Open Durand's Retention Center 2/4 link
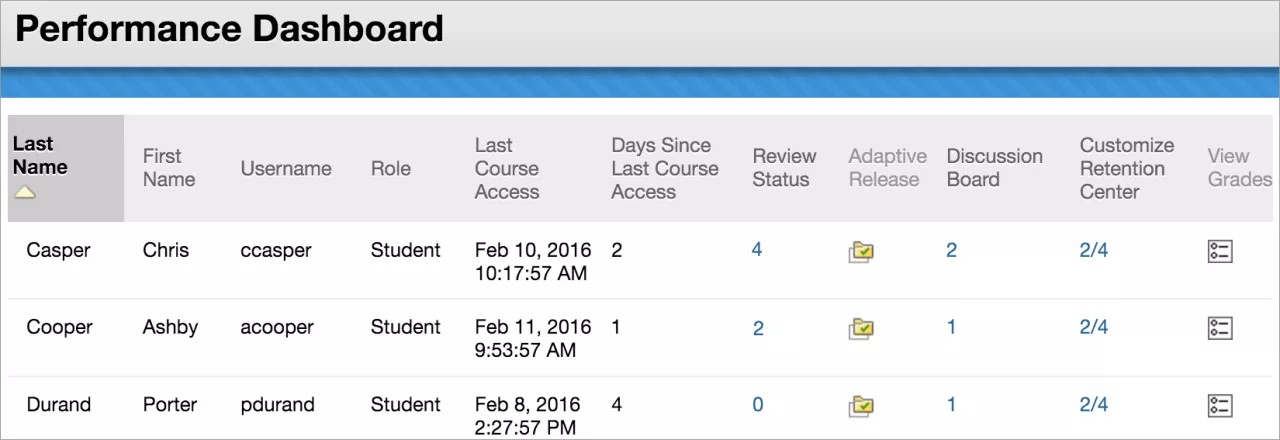Screen dimensions: 1280x440 click(1094, 405)
